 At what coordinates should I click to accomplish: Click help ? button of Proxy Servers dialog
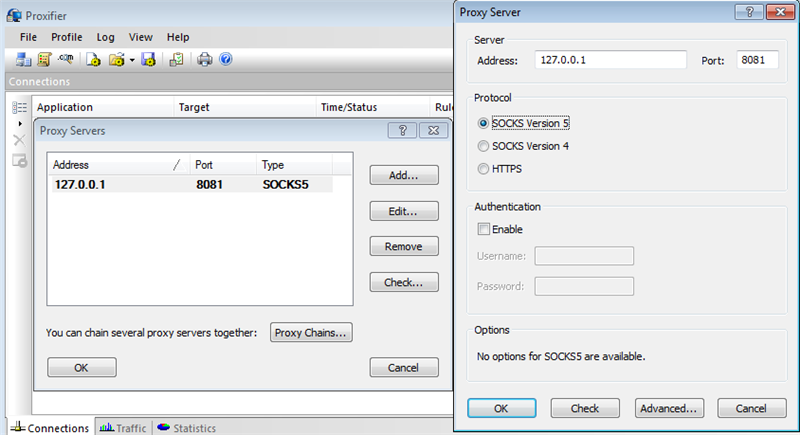click(402, 131)
